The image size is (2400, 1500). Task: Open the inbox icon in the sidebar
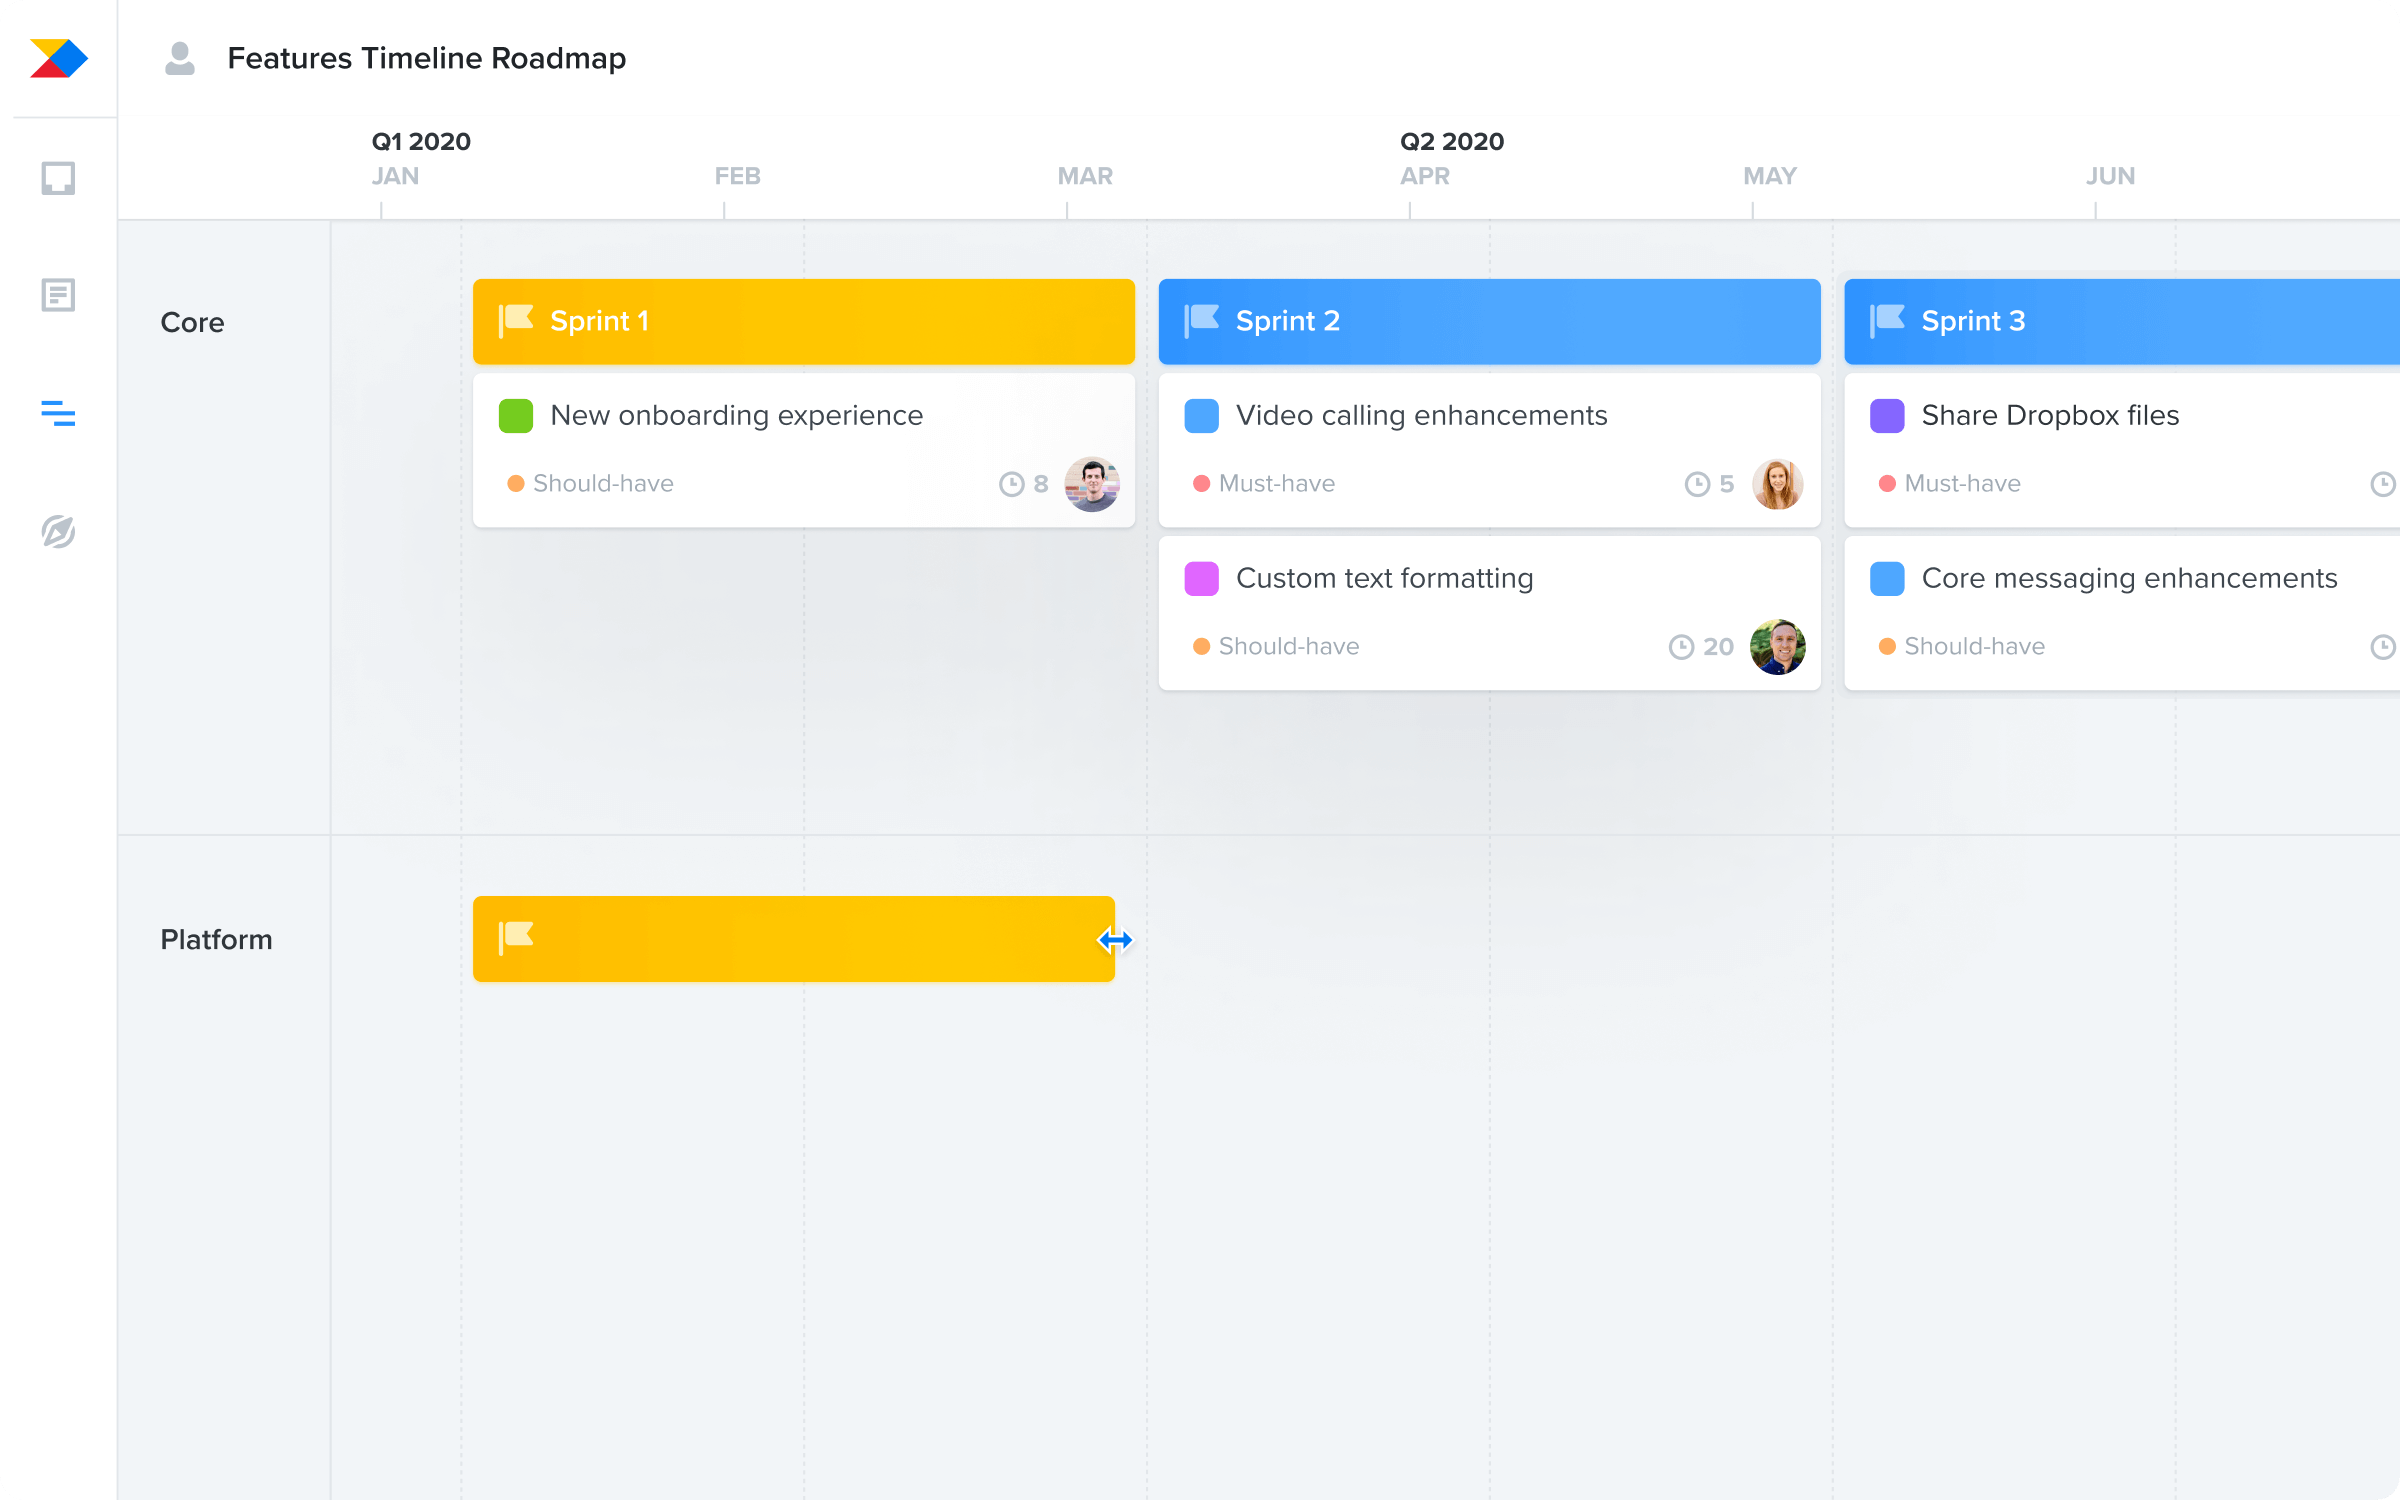58,178
